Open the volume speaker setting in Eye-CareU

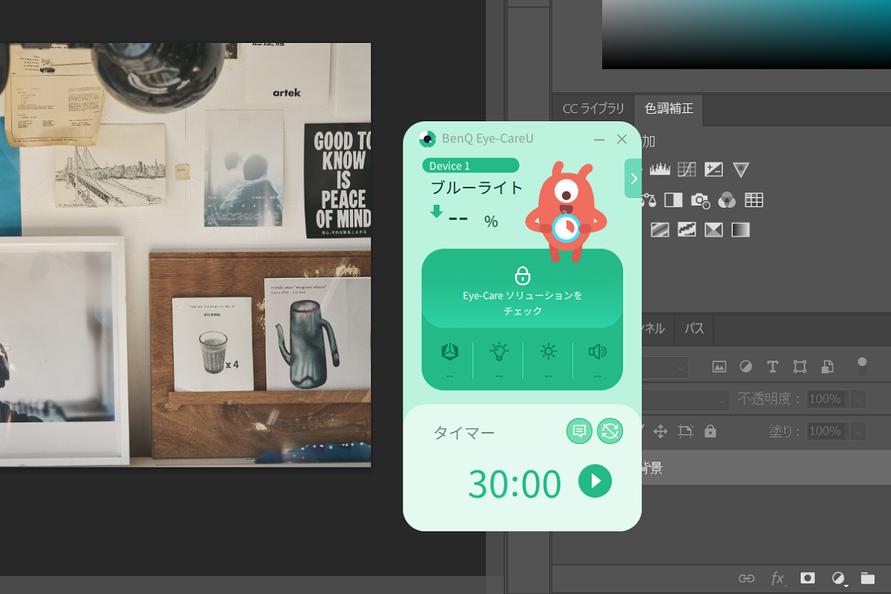pyautogui.click(x=597, y=352)
